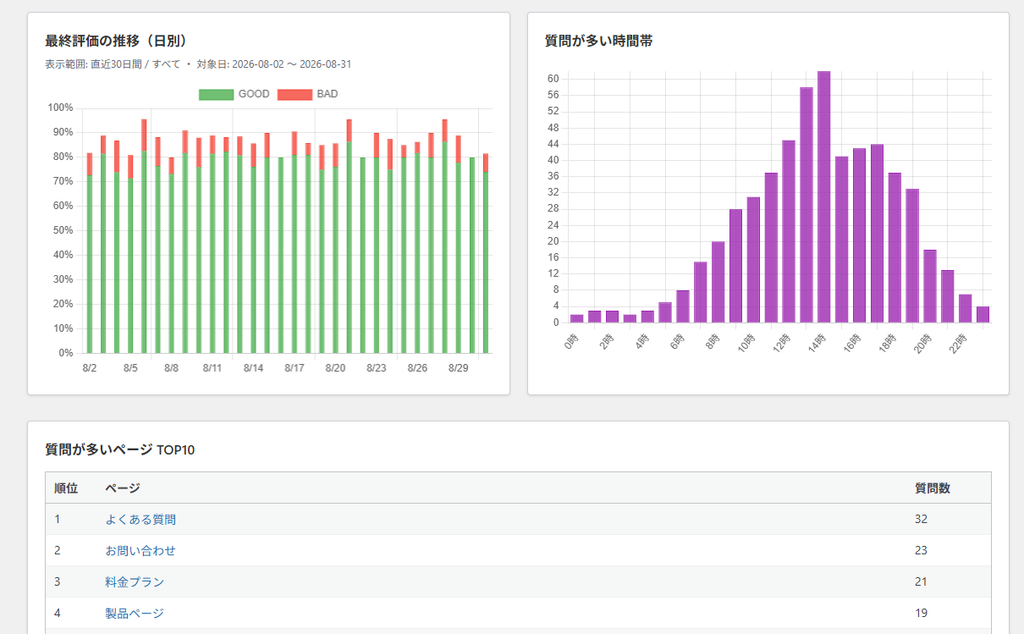Click the red BAD legend swatch
The width and height of the screenshot is (1024, 634).
(295, 94)
